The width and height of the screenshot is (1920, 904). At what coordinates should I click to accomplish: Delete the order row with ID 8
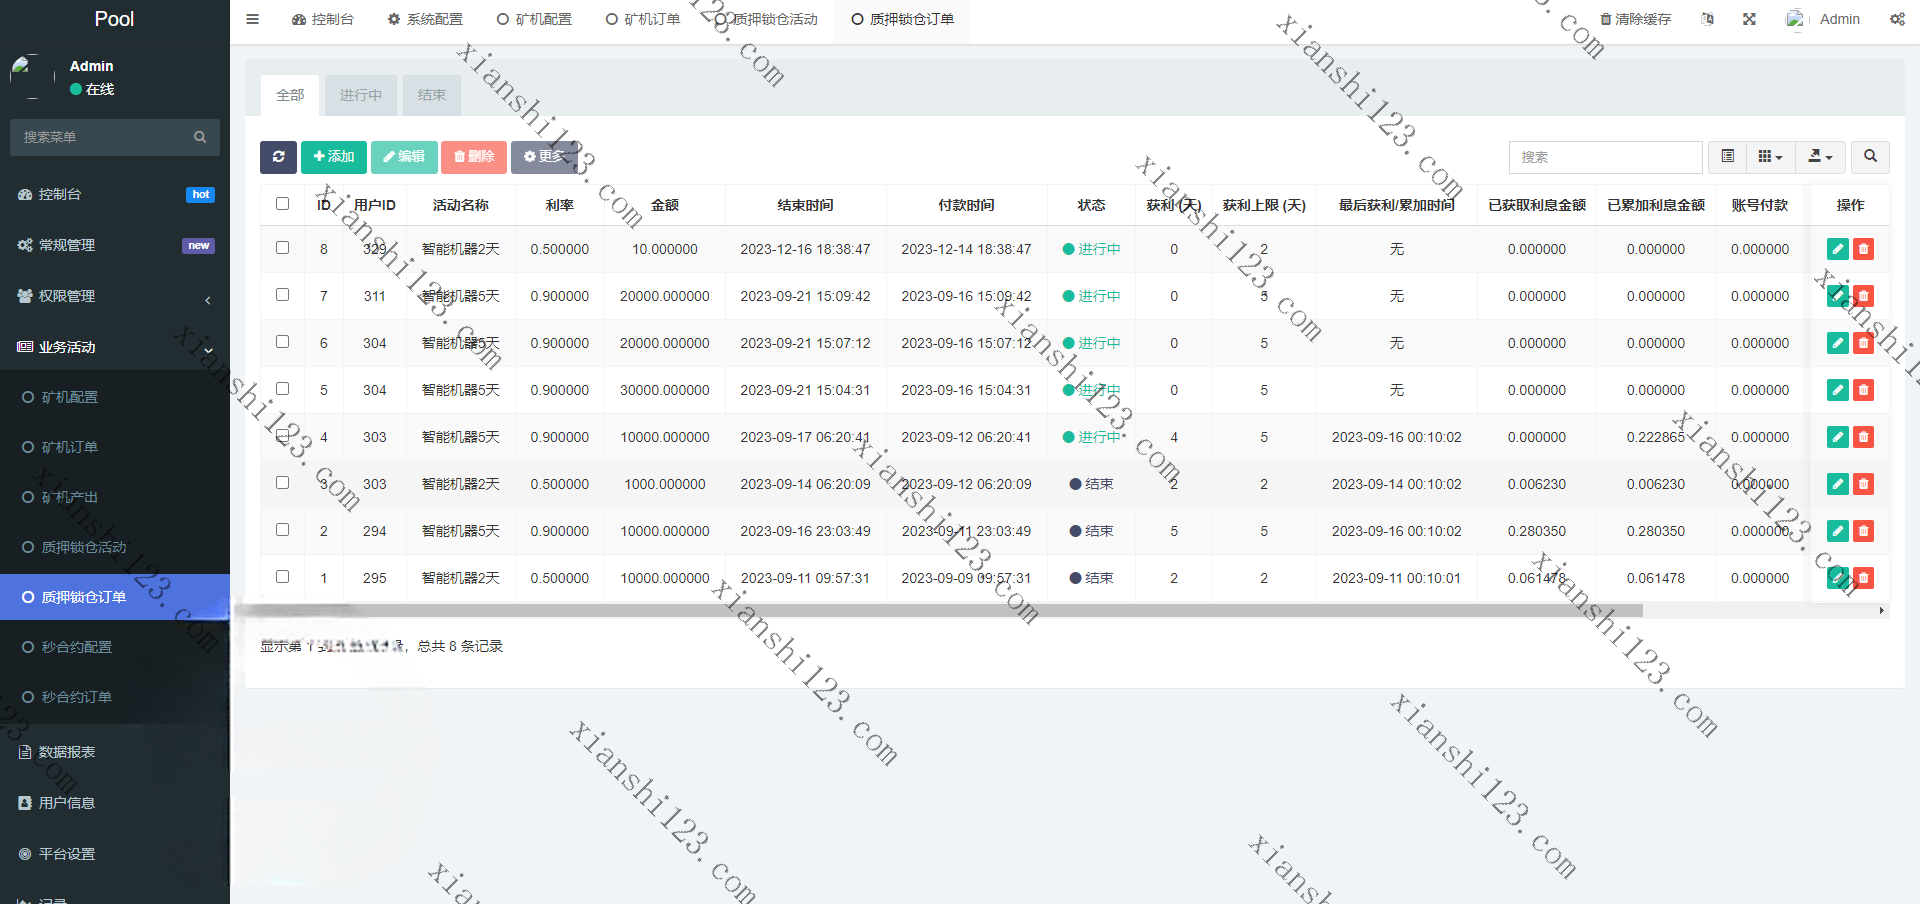click(1863, 249)
